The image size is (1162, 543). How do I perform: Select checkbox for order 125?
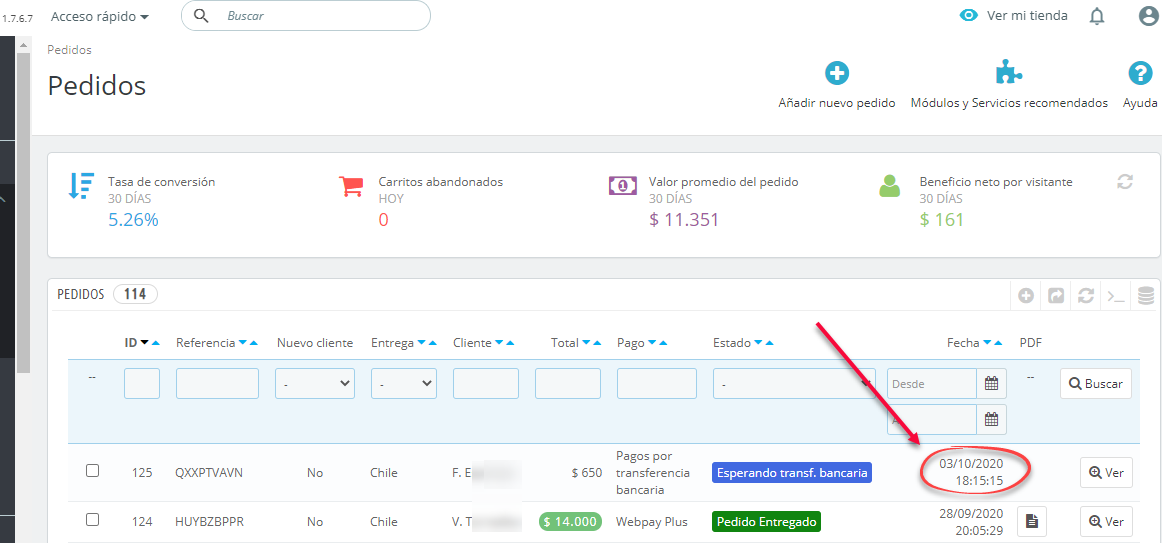pyautogui.click(x=93, y=470)
